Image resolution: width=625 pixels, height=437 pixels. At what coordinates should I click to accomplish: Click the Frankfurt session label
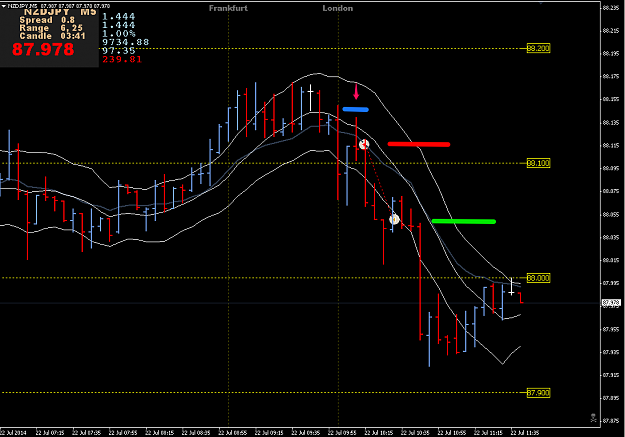click(x=228, y=8)
